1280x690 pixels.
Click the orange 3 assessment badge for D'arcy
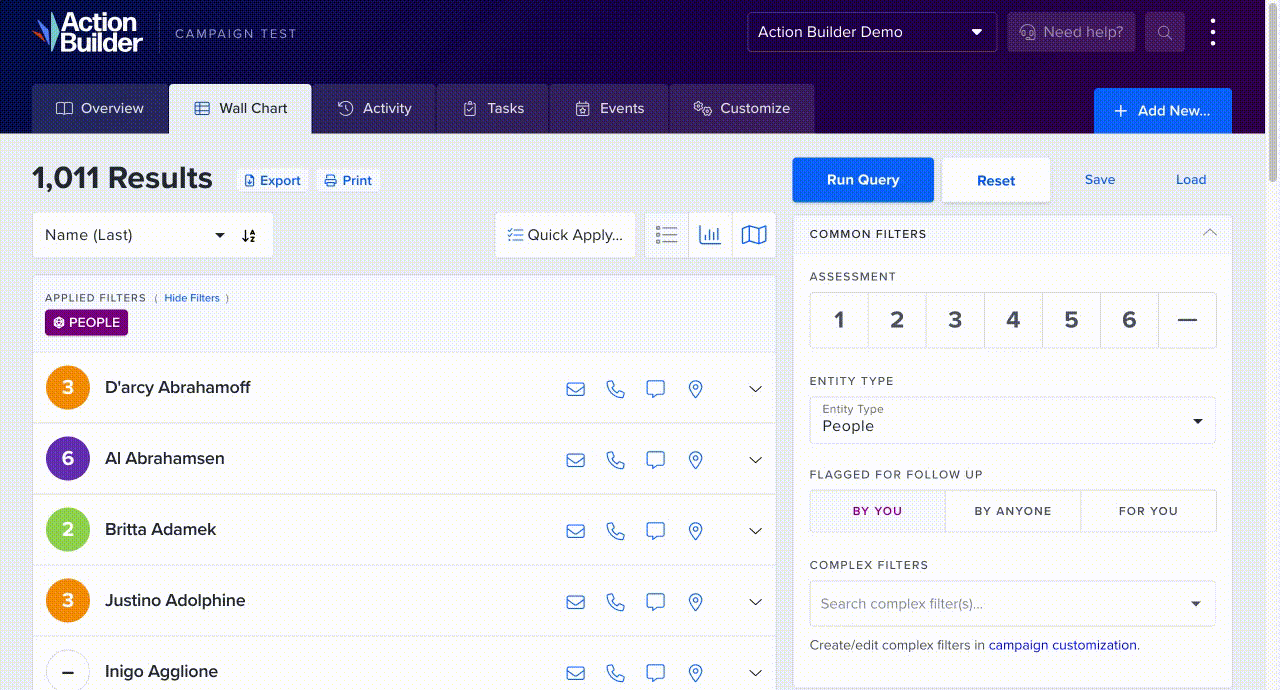(68, 388)
